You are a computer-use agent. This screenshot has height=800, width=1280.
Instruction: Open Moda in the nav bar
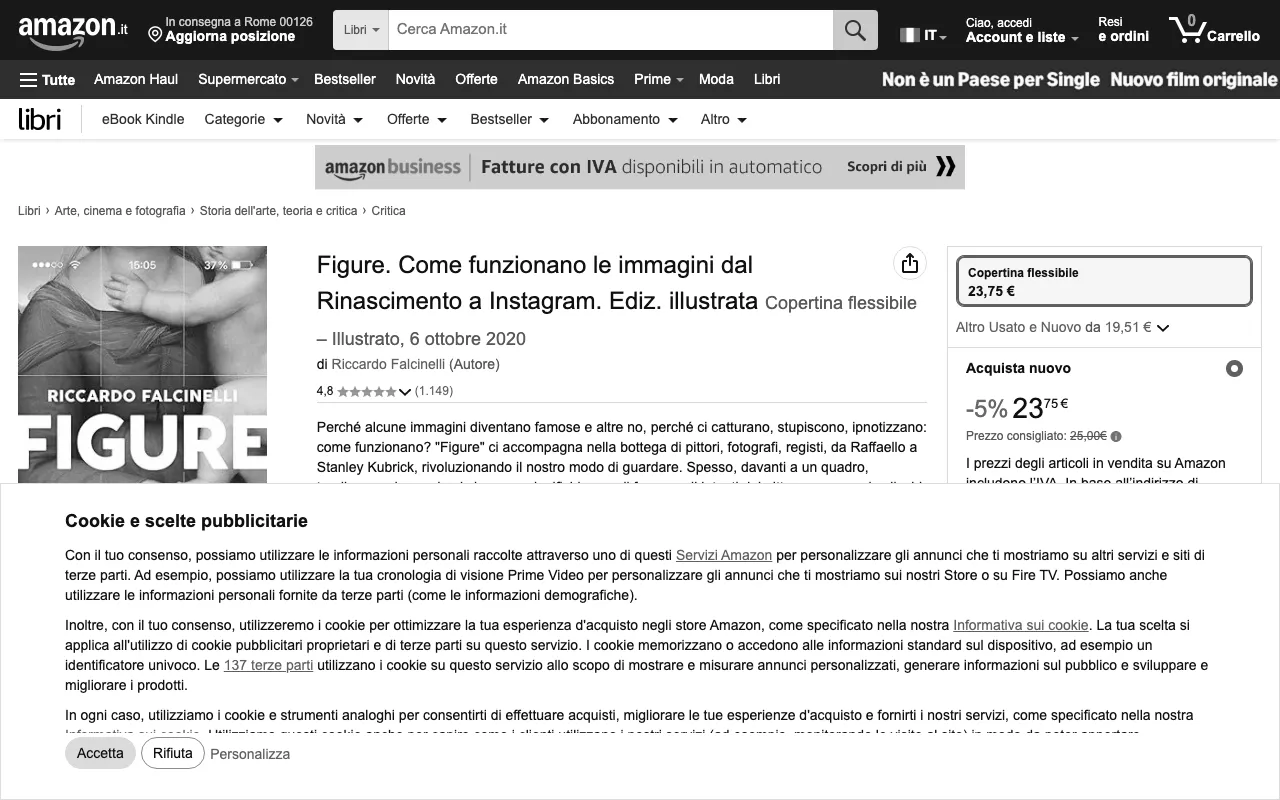(x=716, y=79)
